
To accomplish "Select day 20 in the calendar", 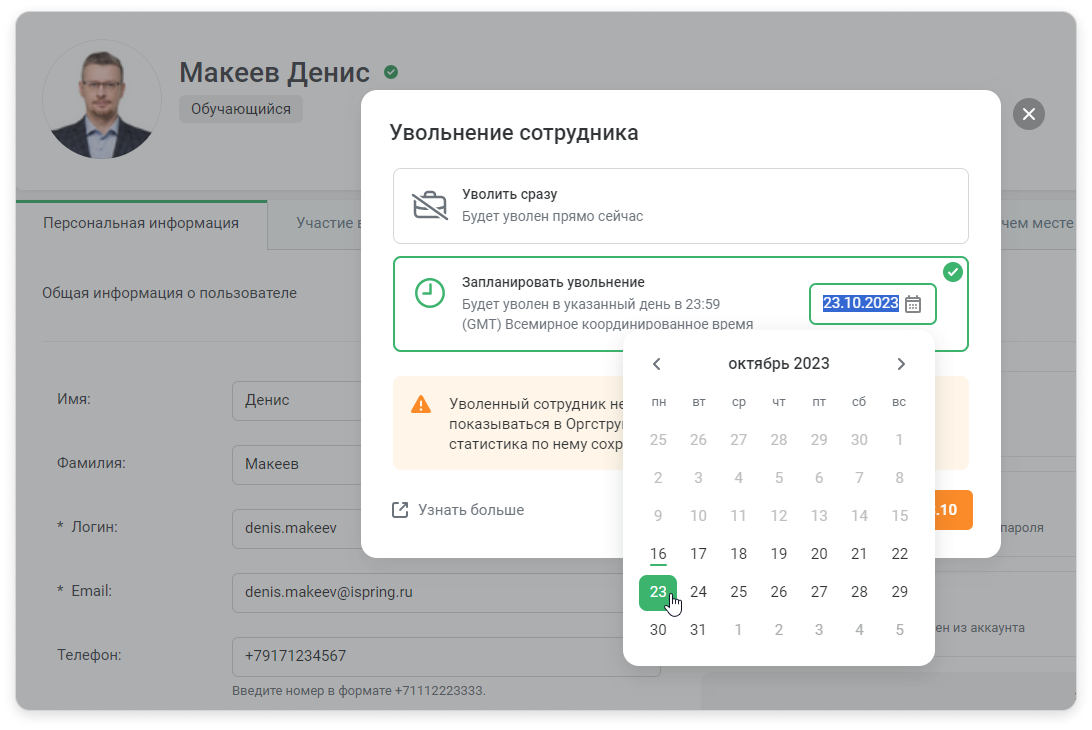I will 819,554.
